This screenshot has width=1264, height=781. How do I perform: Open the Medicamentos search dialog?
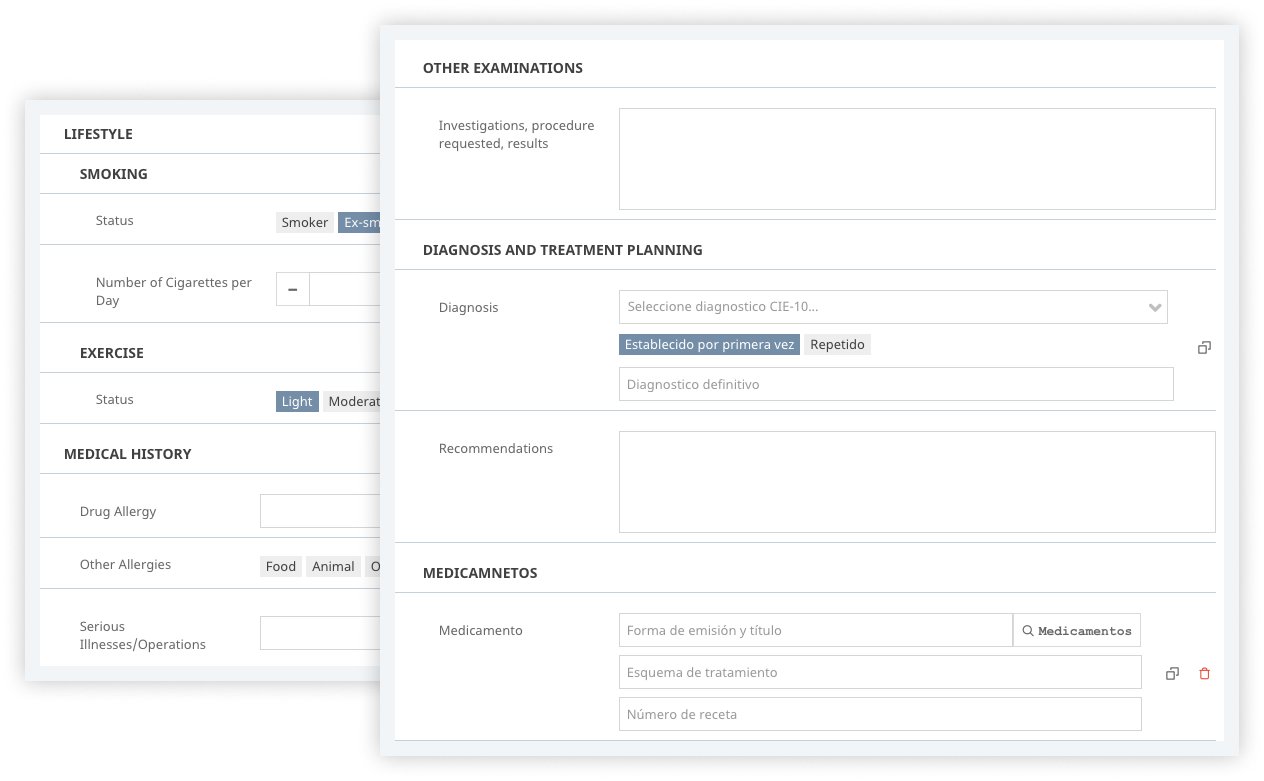(1076, 630)
